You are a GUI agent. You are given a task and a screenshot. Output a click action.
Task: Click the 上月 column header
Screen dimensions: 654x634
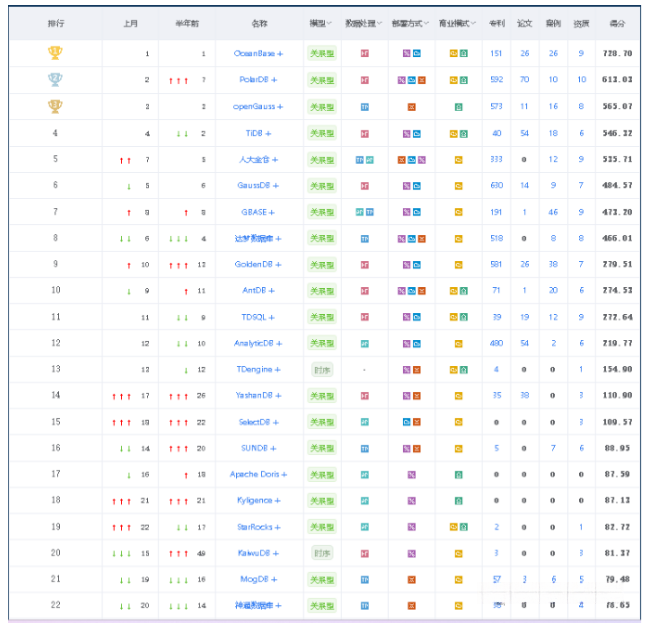131,23
